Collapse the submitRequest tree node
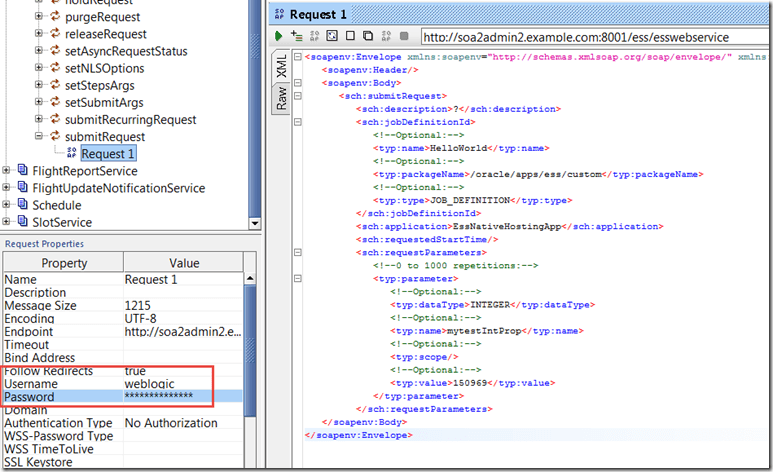The image size is (773, 472). tap(38, 137)
